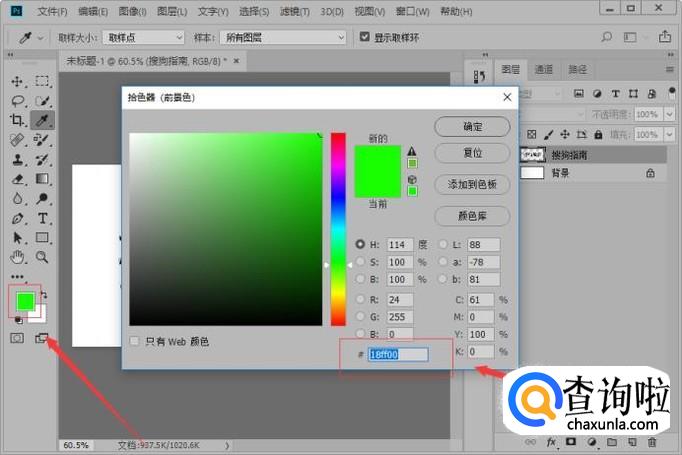Create a new group folder icon
This screenshot has width=682, height=455.
(612, 442)
